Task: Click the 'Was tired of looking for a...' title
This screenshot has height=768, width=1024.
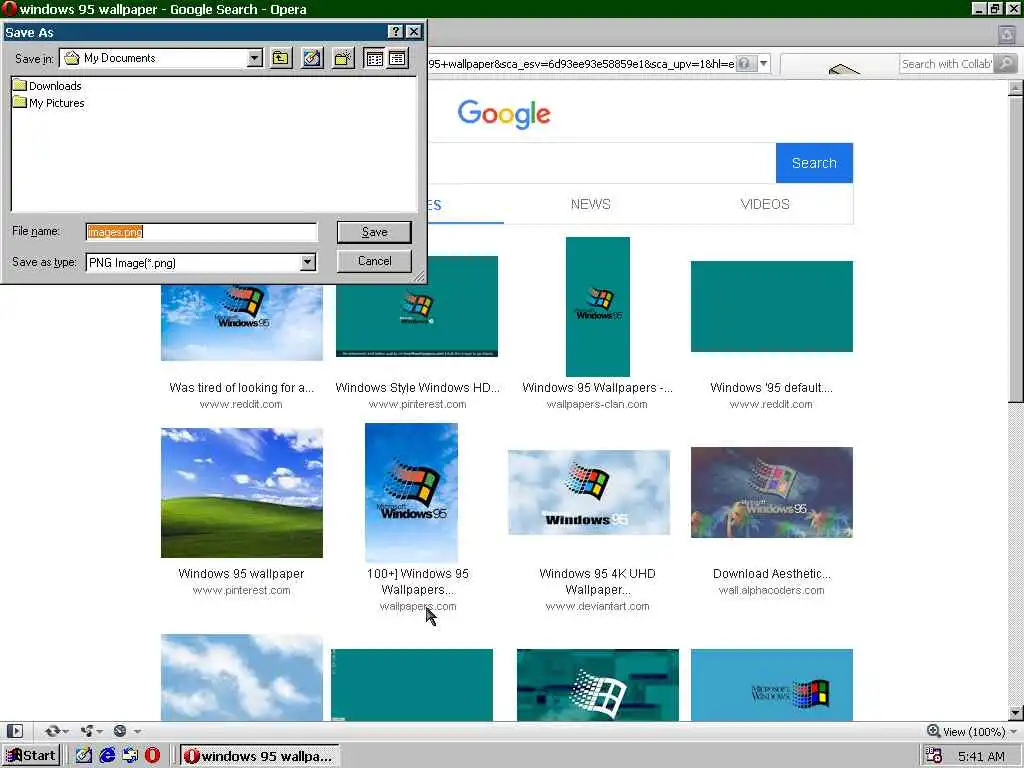Action: click(x=242, y=387)
